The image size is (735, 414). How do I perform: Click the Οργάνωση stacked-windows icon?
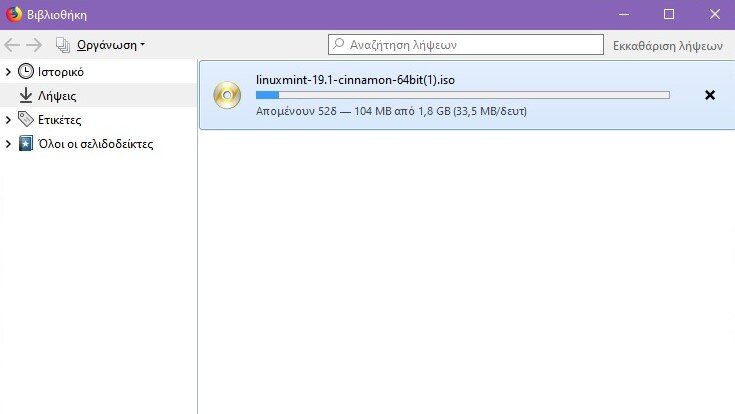click(x=63, y=45)
